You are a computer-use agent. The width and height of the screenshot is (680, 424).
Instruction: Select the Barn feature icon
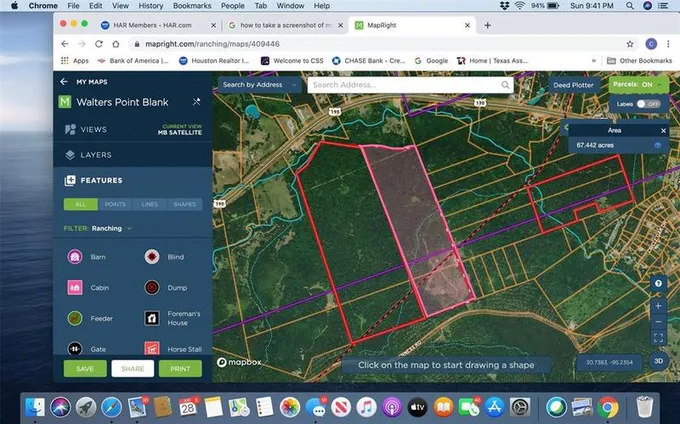[x=75, y=257]
